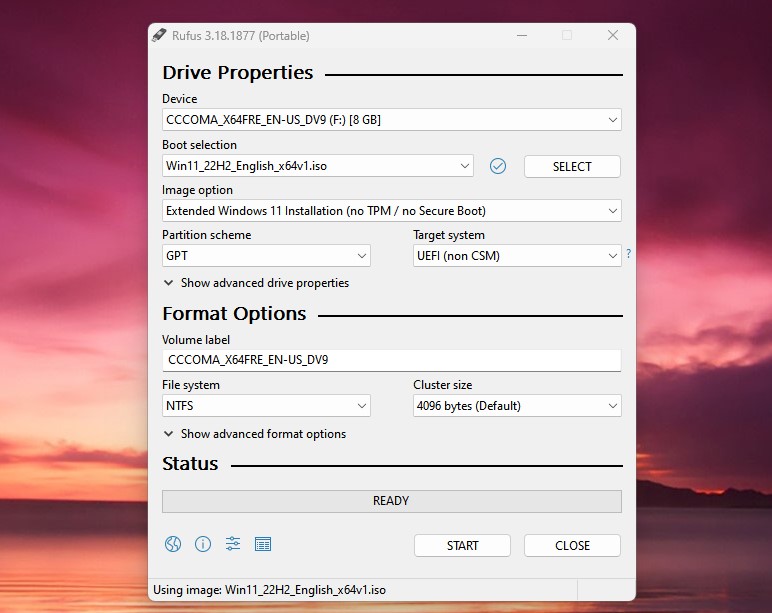Screen dimensions: 772x613
Task: Click the Drive Properties heading
Action: coord(238,73)
